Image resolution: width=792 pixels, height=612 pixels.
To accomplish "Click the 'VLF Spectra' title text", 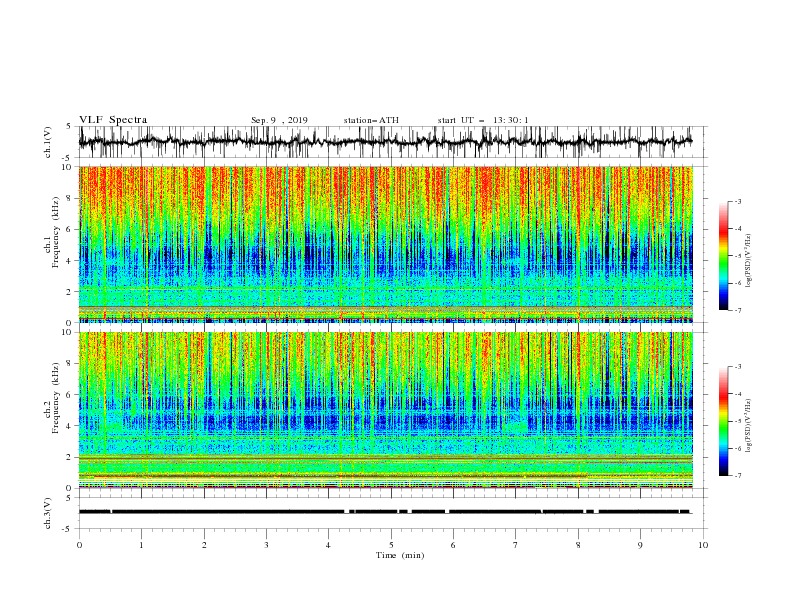I will click(x=113, y=120).
